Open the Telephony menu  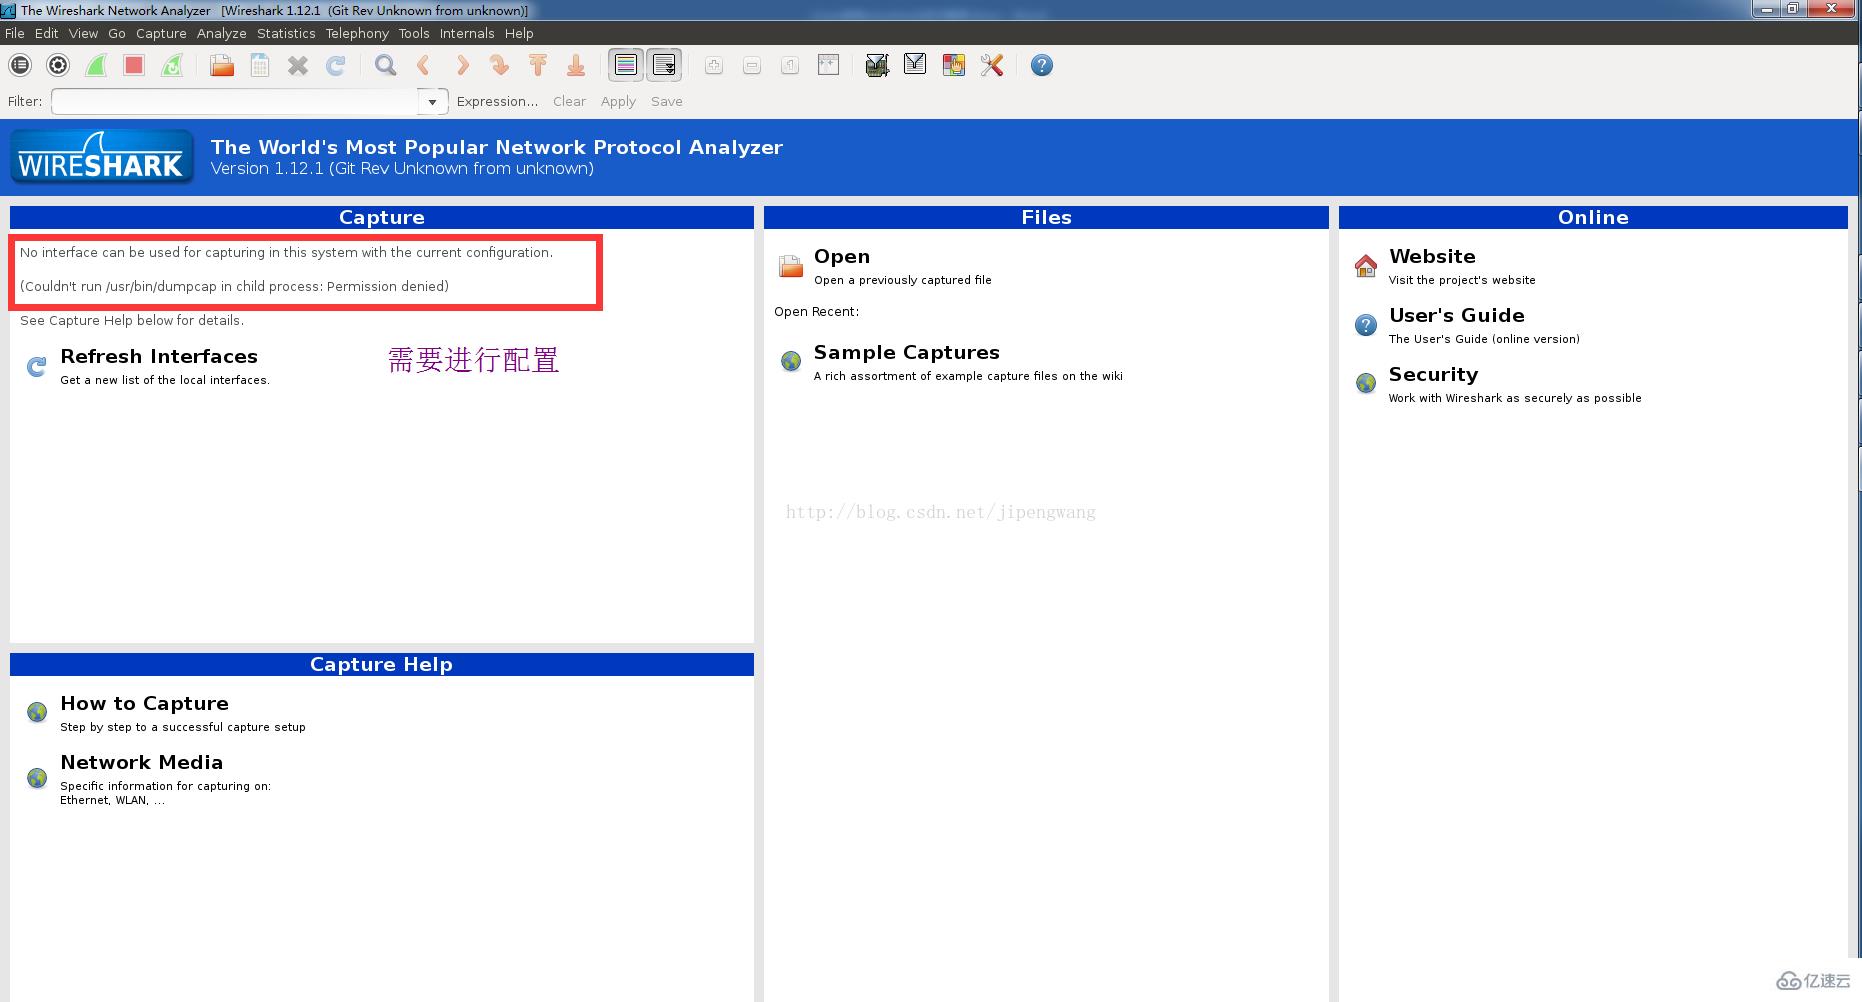(357, 33)
